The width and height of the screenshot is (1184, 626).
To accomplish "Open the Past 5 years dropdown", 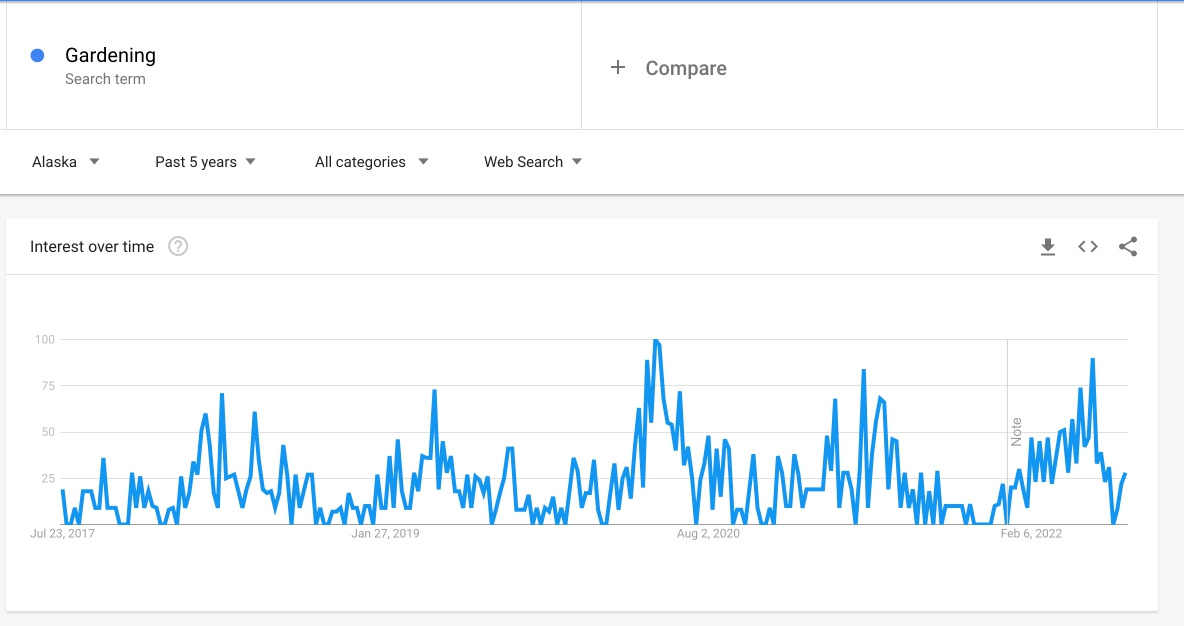I will (205, 162).
